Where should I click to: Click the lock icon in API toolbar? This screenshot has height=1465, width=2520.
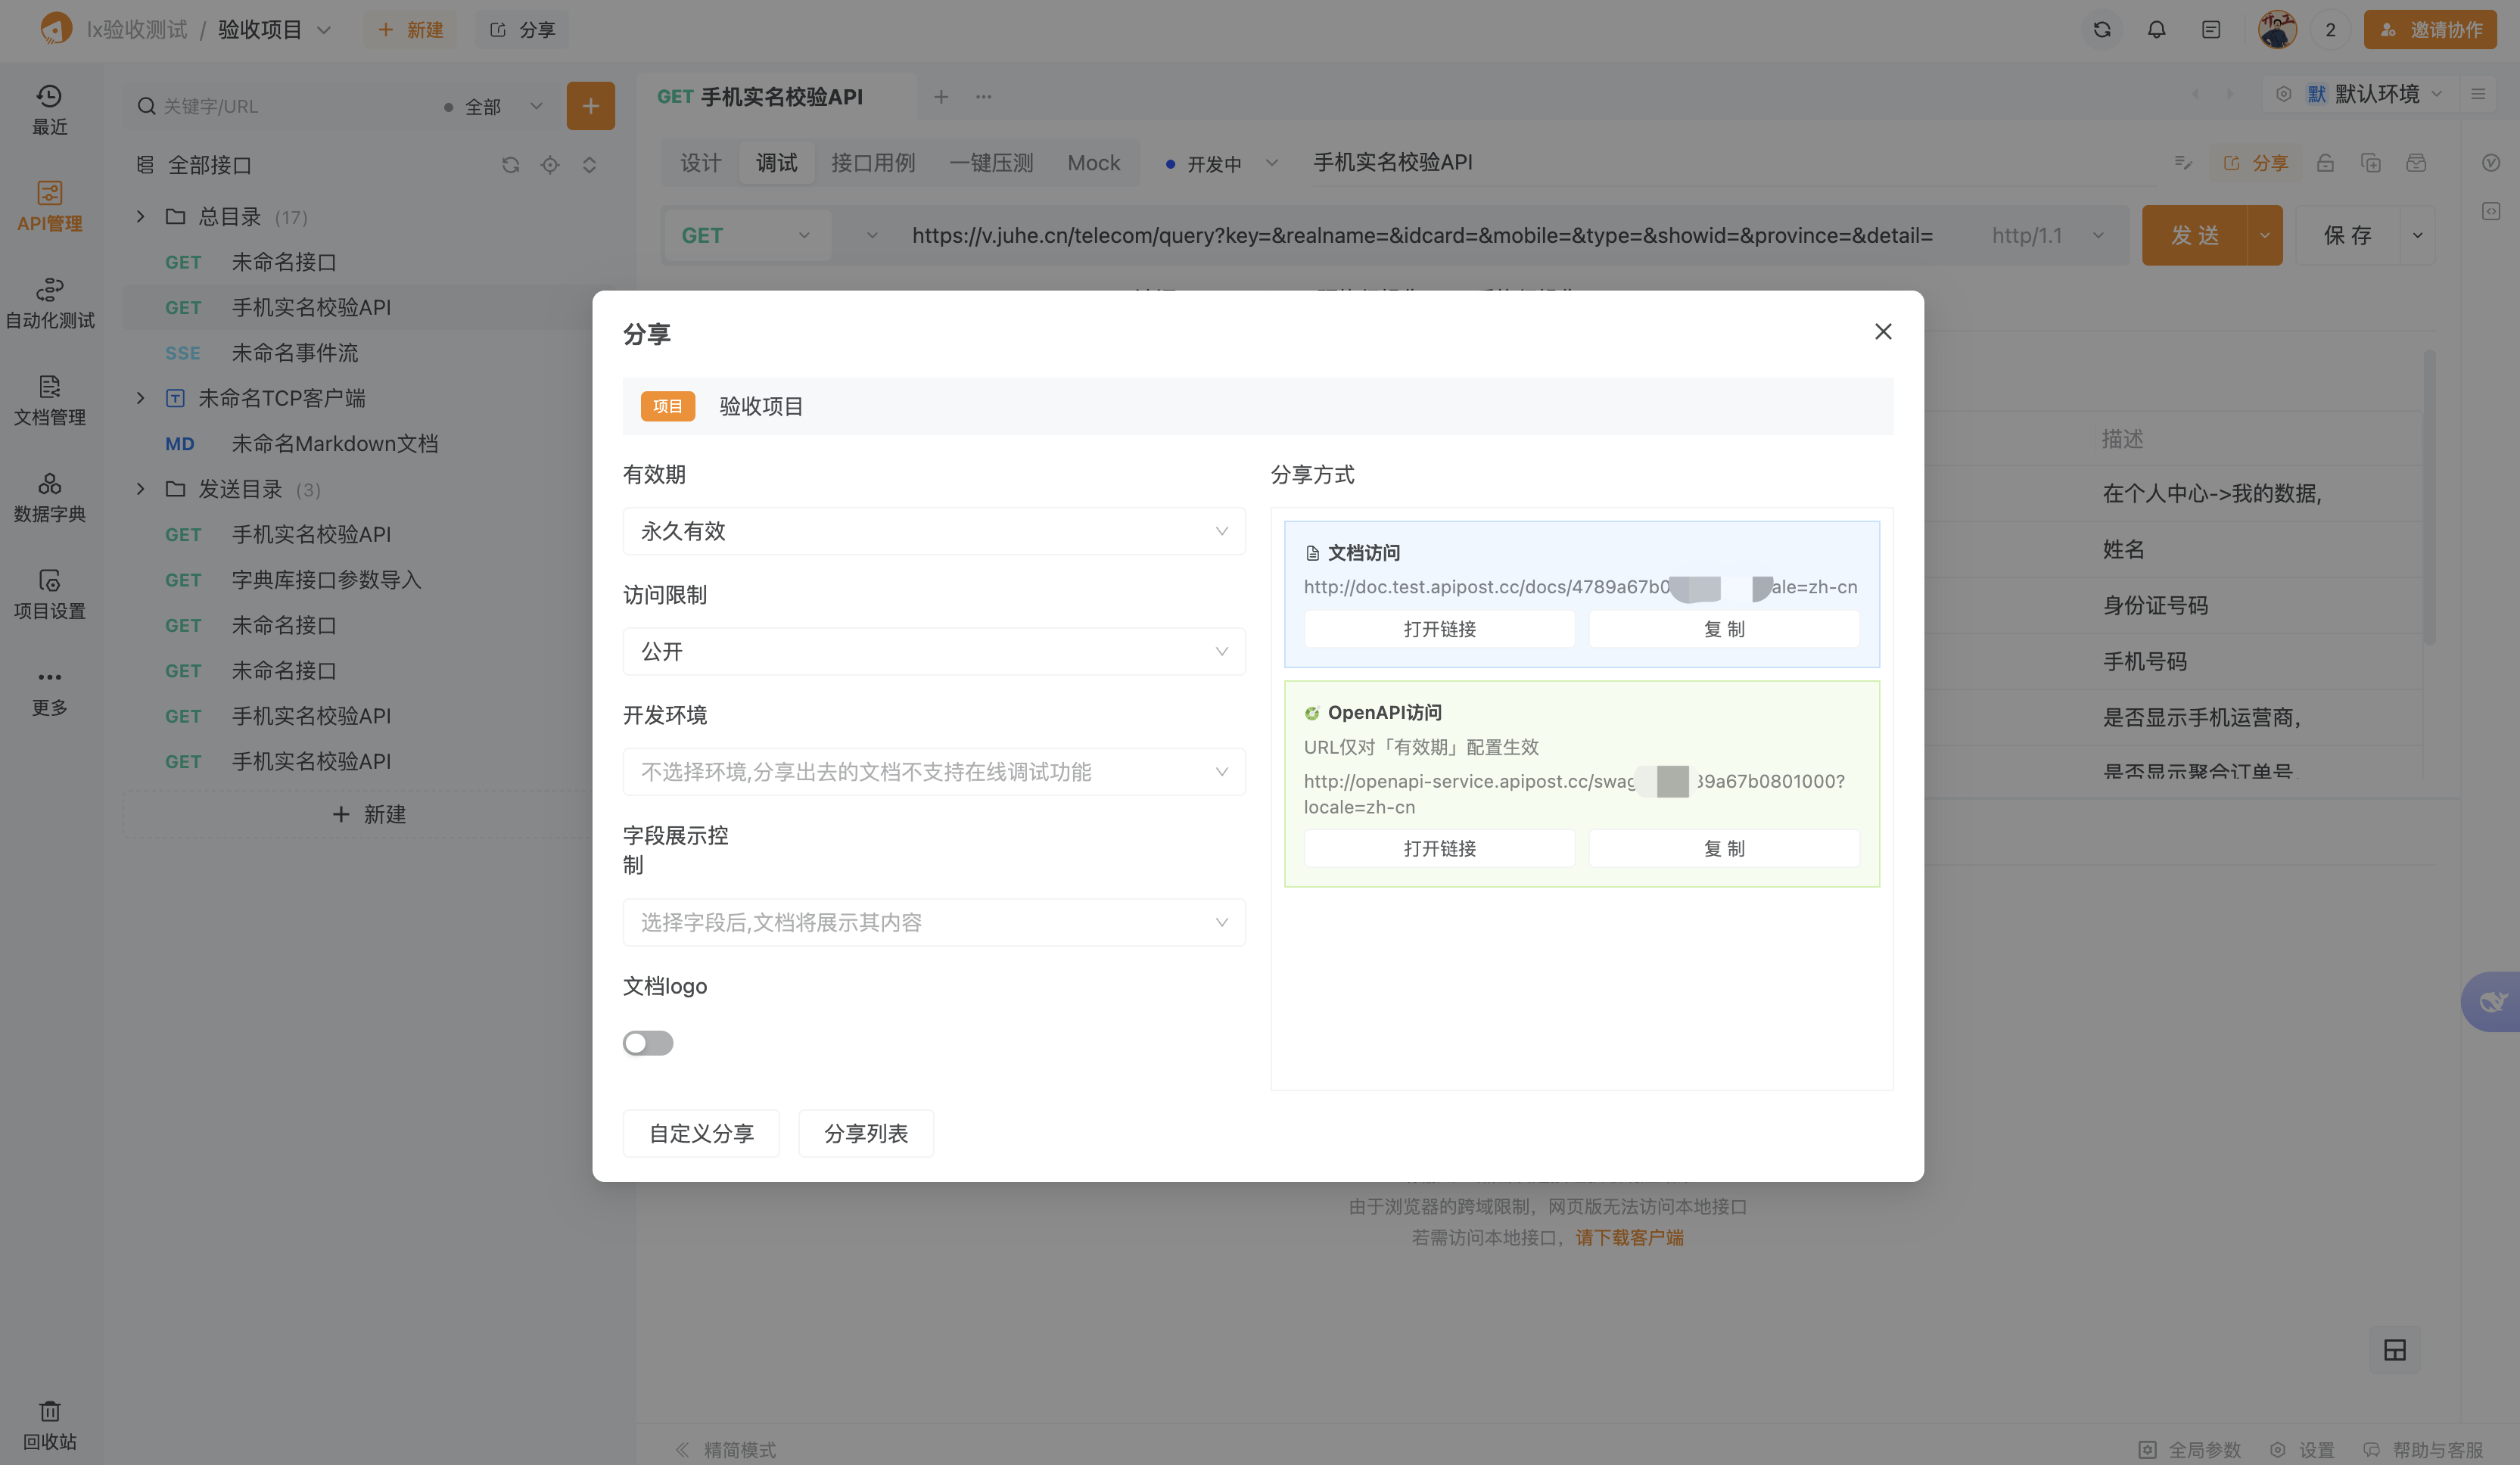click(x=2325, y=162)
